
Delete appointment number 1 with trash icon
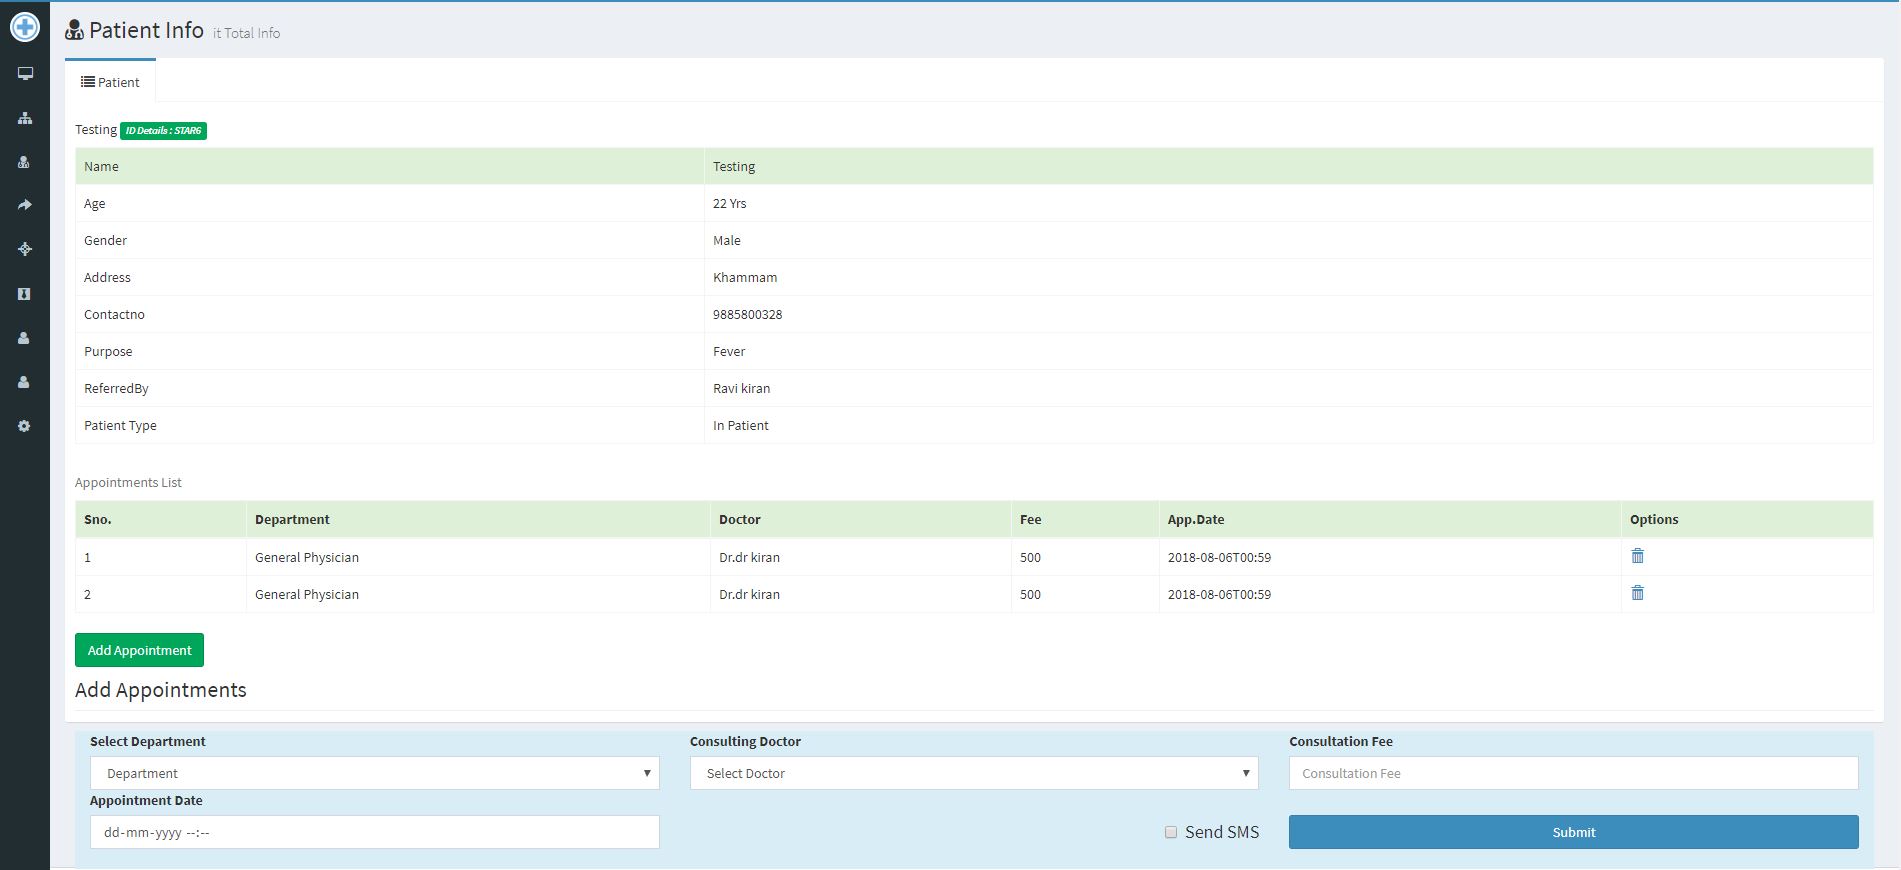1637,556
